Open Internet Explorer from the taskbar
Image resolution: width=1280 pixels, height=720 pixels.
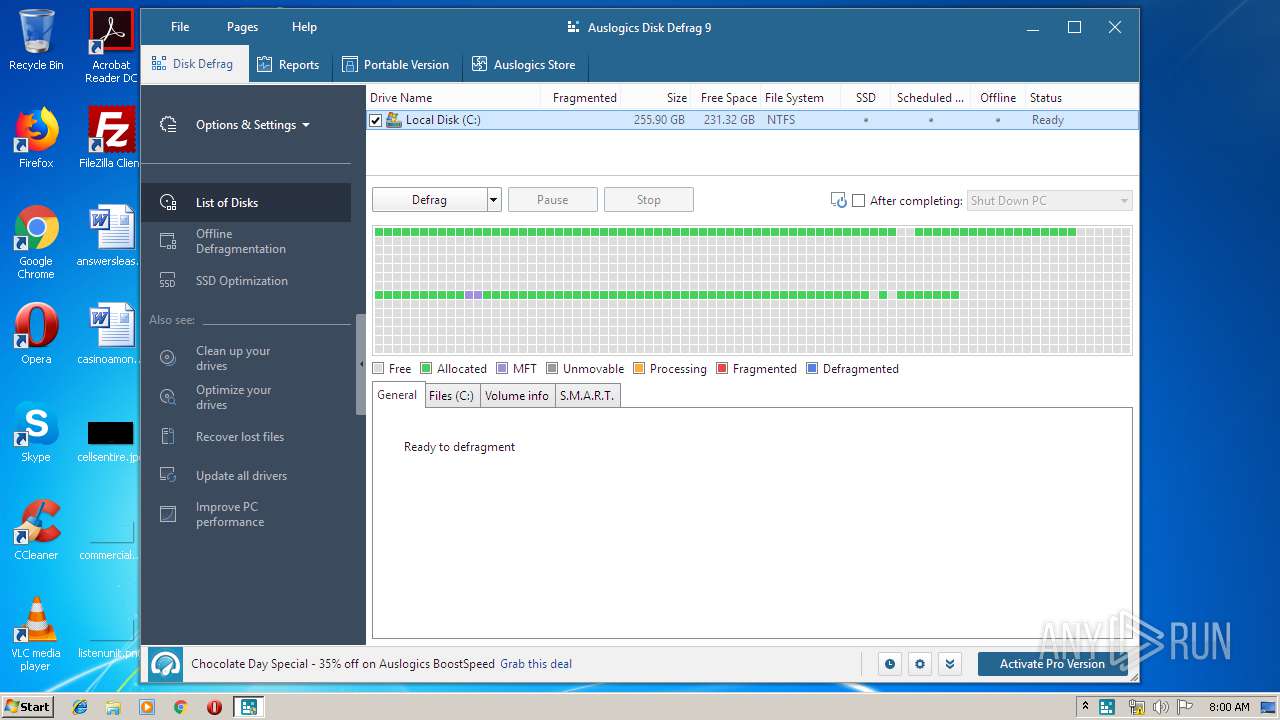click(80, 707)
